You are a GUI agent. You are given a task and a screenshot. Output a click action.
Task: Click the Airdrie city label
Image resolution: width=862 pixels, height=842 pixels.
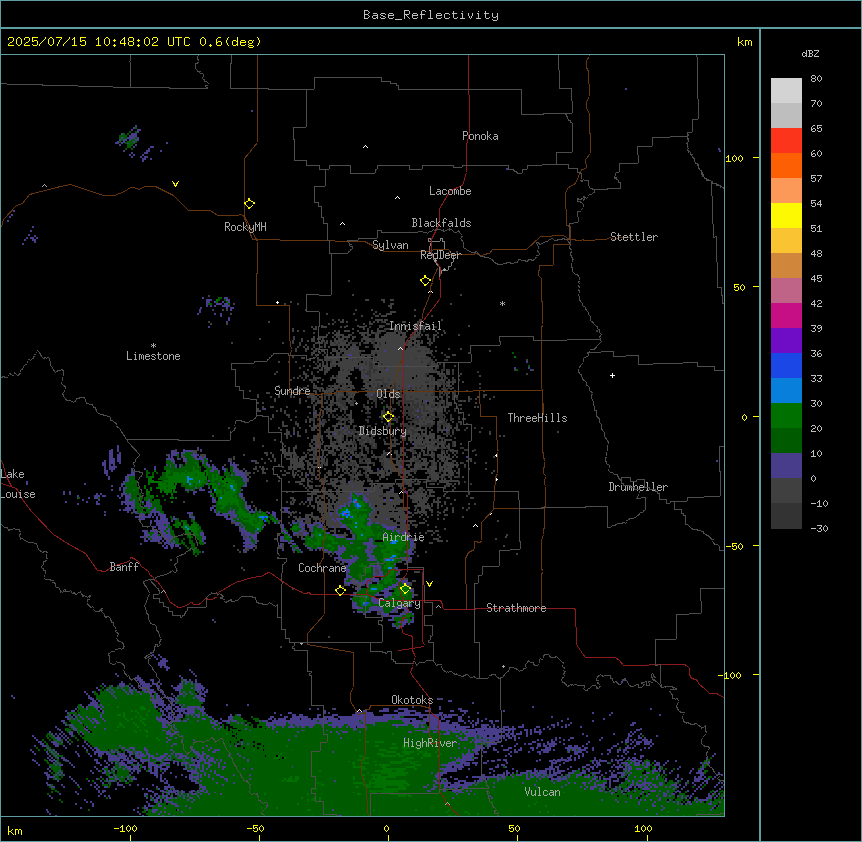(x=403, y=537)
